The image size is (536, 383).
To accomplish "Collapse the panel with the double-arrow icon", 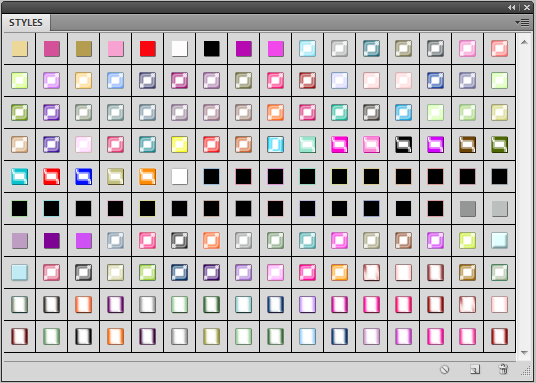I will coord(511,8).
